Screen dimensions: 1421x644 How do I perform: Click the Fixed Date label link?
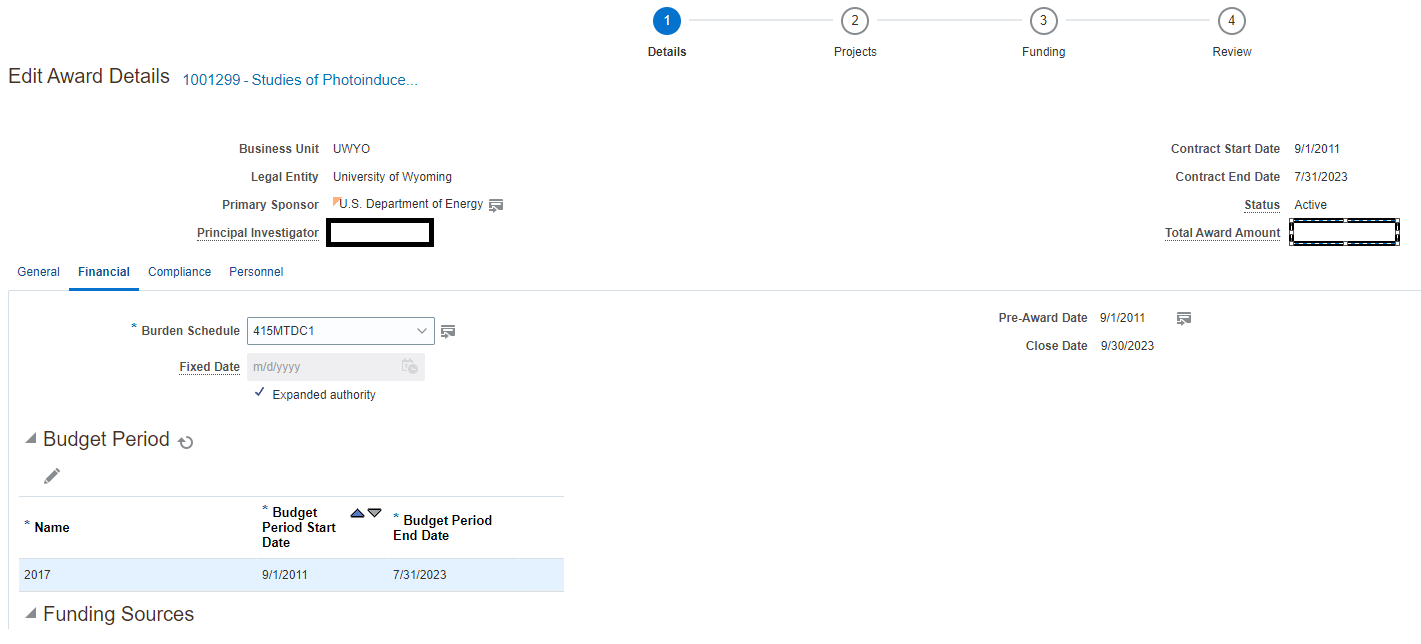209,367
